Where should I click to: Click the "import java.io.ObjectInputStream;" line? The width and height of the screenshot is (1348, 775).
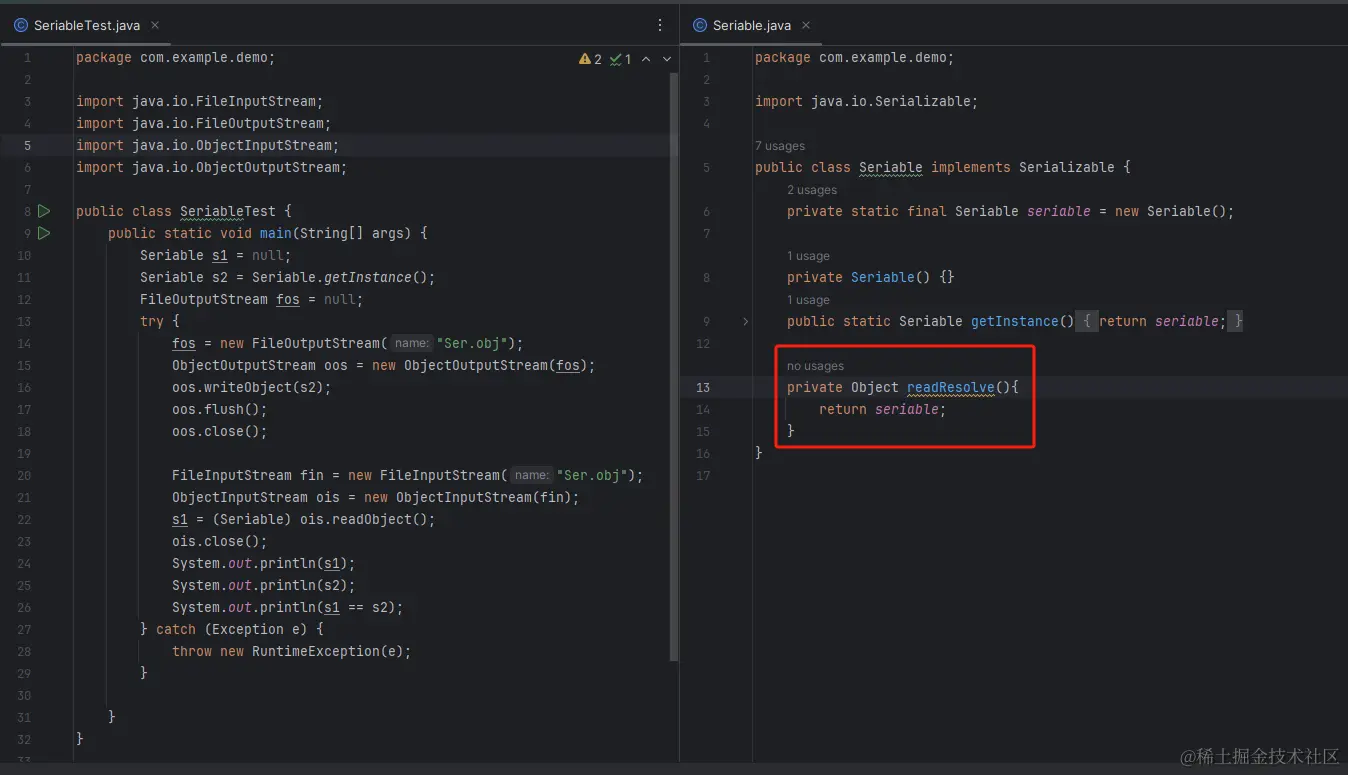click(208, 145)
